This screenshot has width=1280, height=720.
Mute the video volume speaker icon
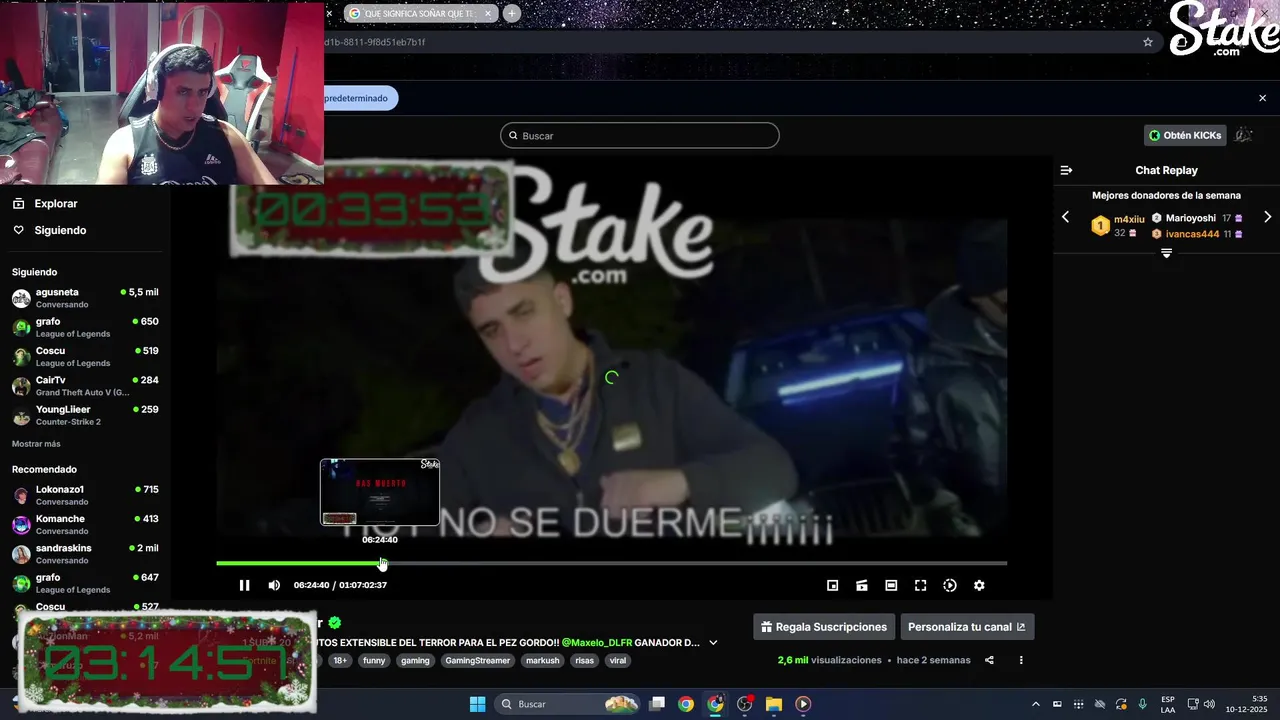[274, 585]
